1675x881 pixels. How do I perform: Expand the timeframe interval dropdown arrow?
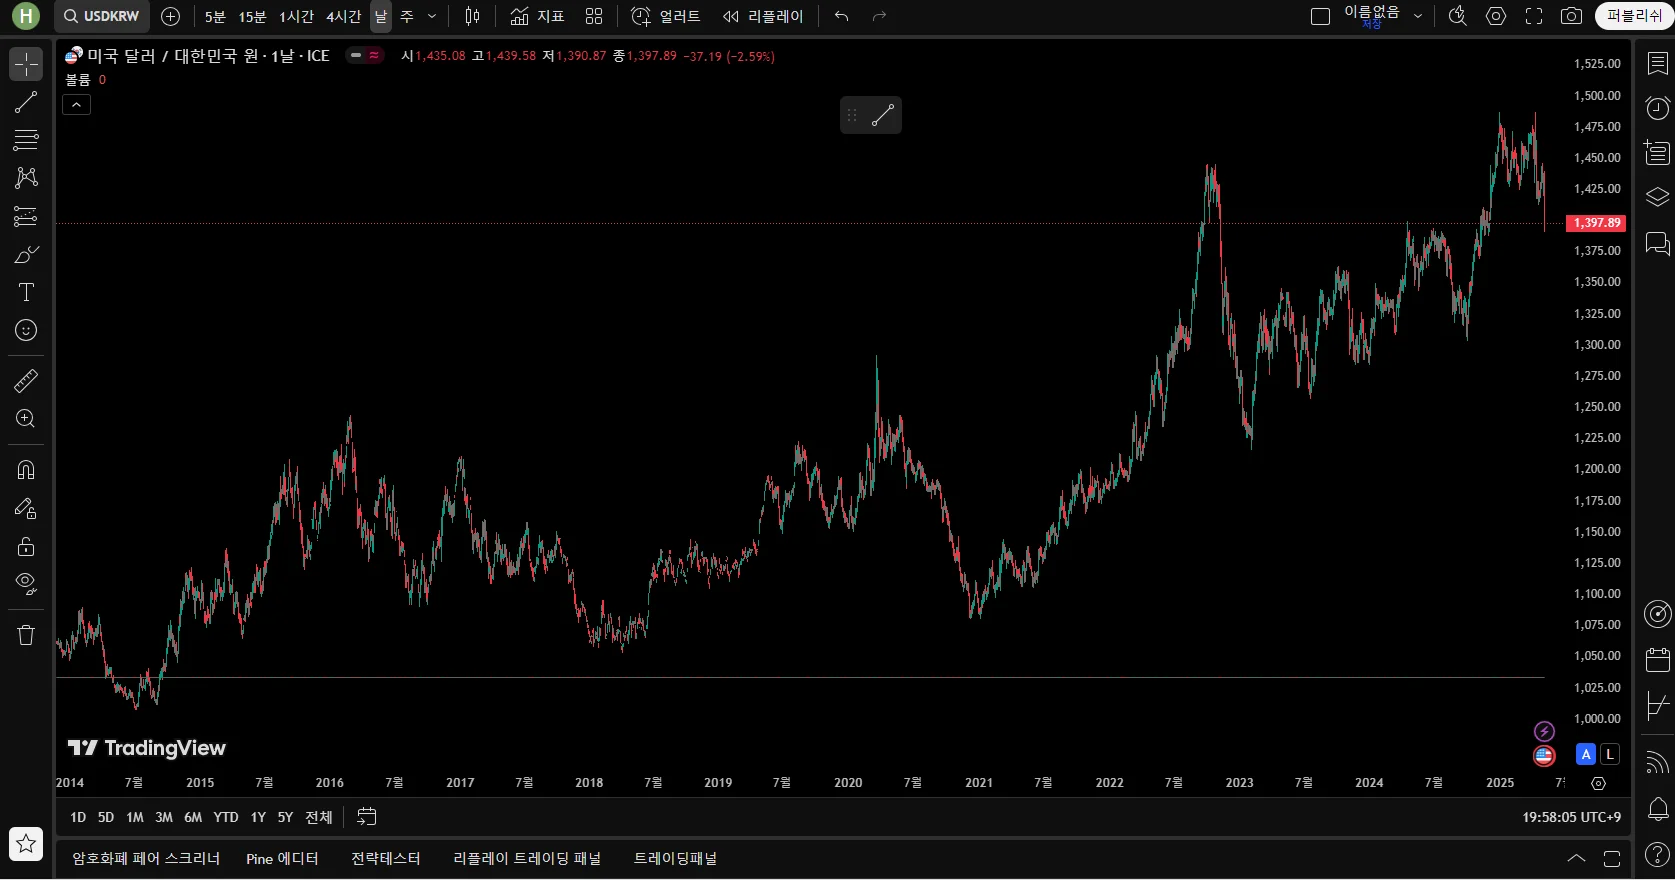click(x=432, y=16)
